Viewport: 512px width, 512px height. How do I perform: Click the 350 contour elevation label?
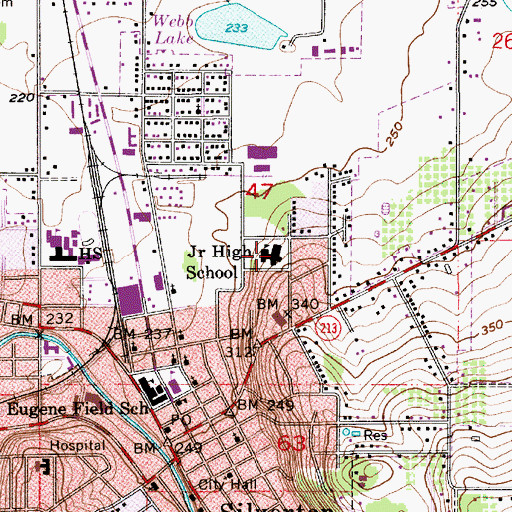coord(493,327)
